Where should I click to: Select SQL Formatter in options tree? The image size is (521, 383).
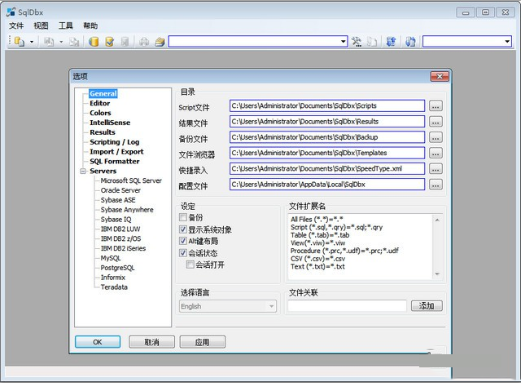[x=114, y=161]
